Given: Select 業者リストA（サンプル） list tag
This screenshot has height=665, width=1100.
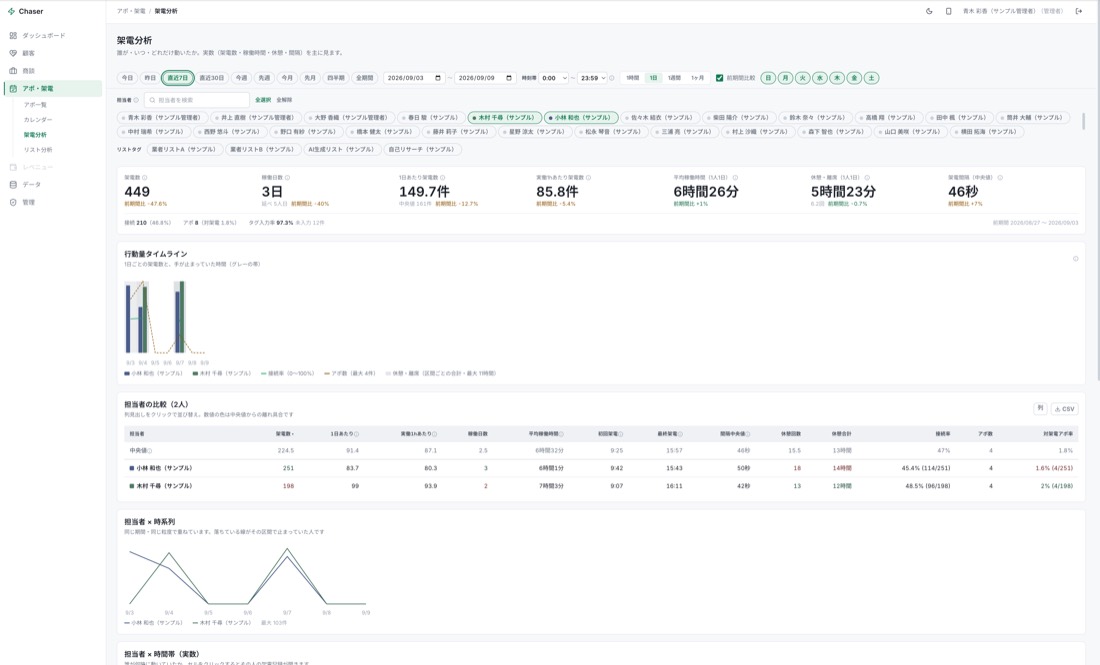Looking at the screenshot, I should (185, 149).
